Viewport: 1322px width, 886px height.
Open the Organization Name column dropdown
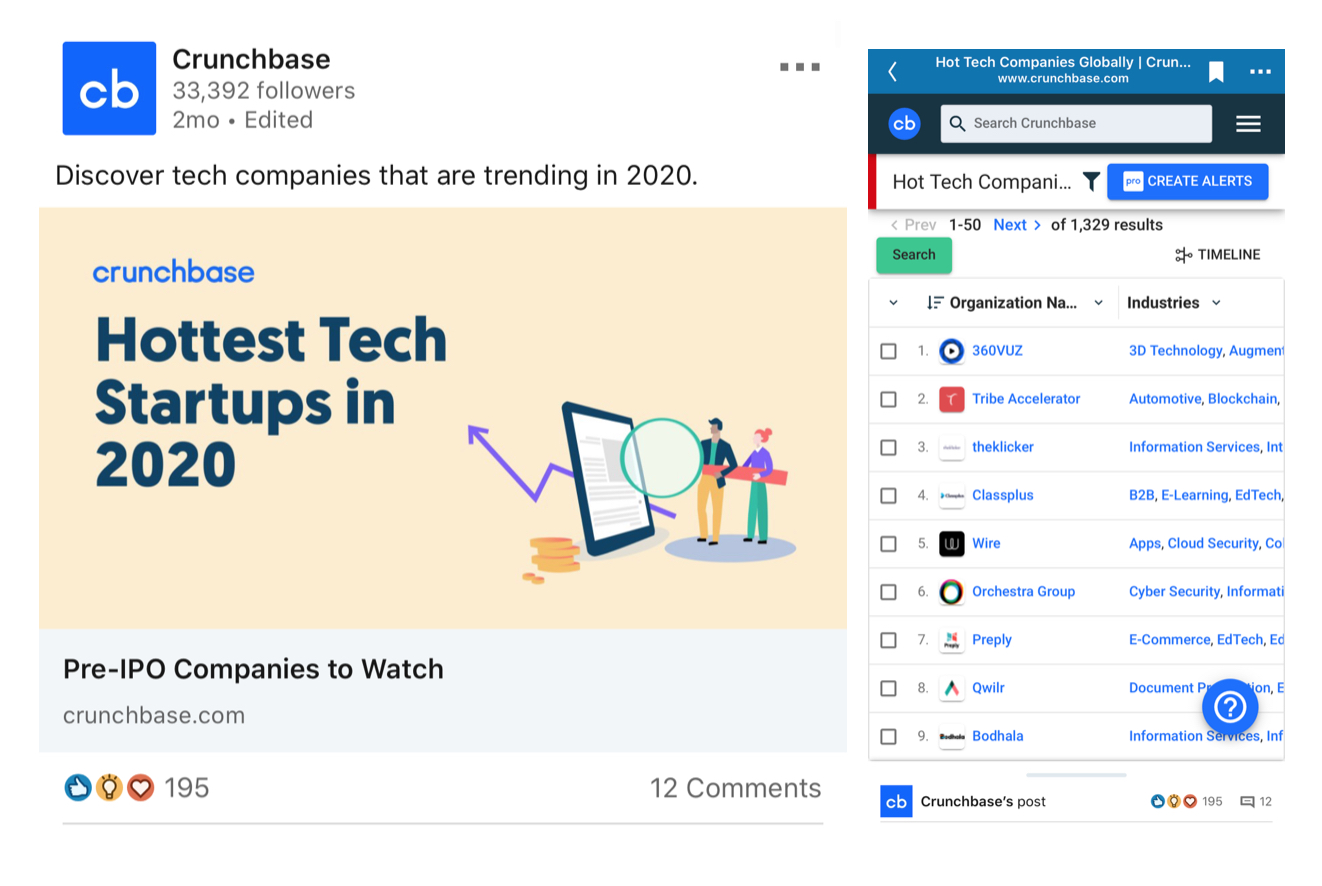tap(1098, 302)
